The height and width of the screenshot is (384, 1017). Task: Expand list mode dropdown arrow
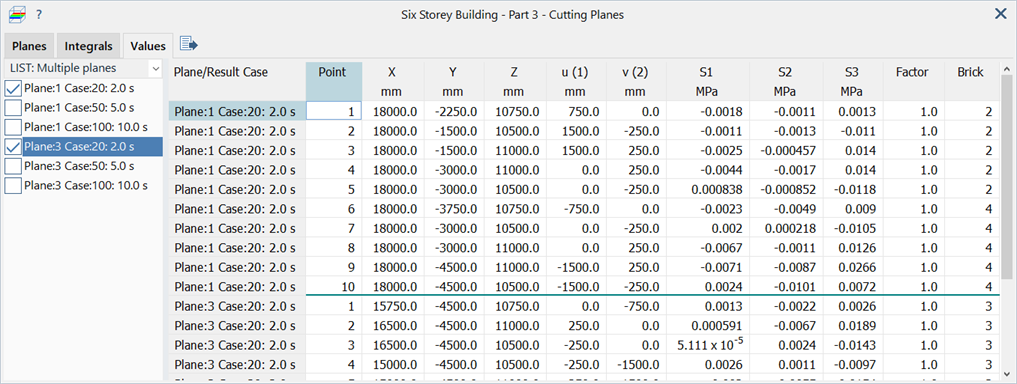[155, 68]
